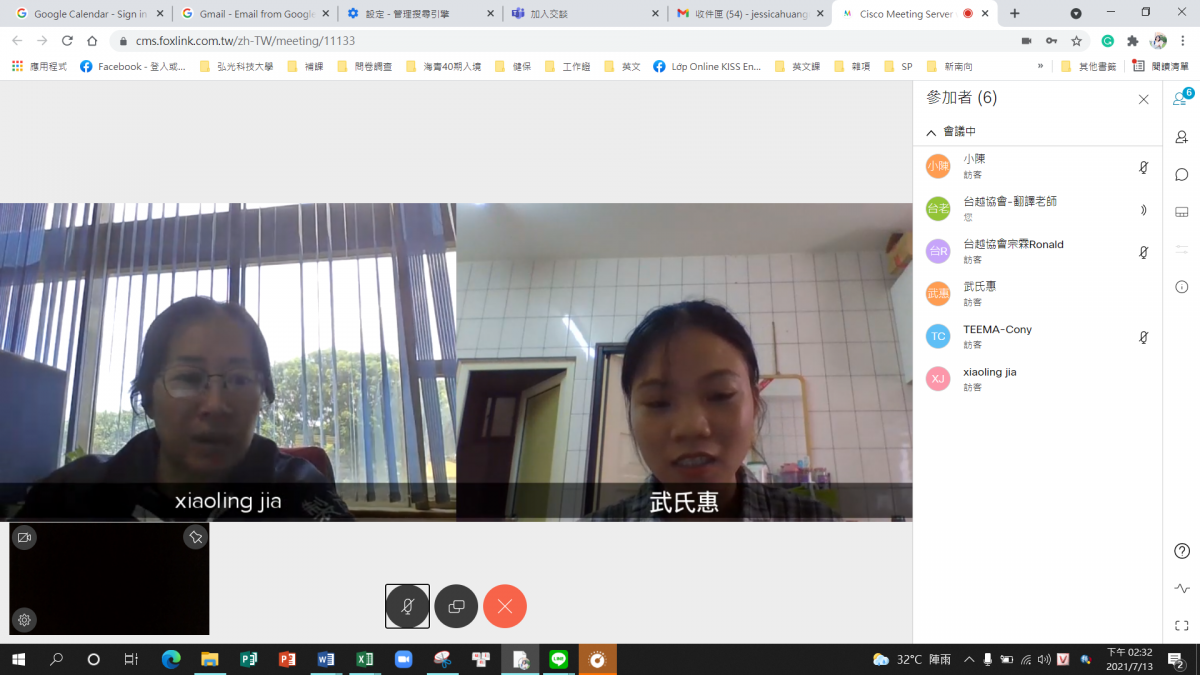
Task: Collapse the 會議中 participant section
Action: click(931, 132)
